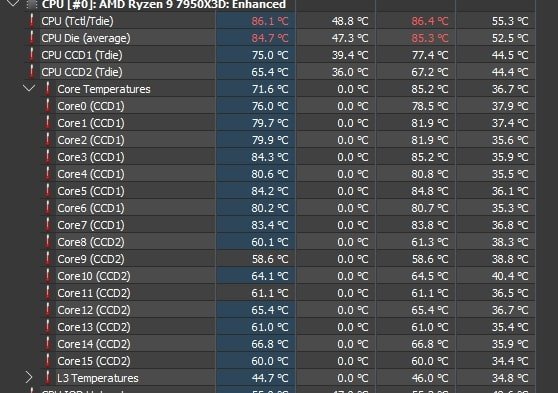The height and width of the screenshot is (393, 558).
Task: Select the L3 Temperatures label
Action: [x=98, y=378]
